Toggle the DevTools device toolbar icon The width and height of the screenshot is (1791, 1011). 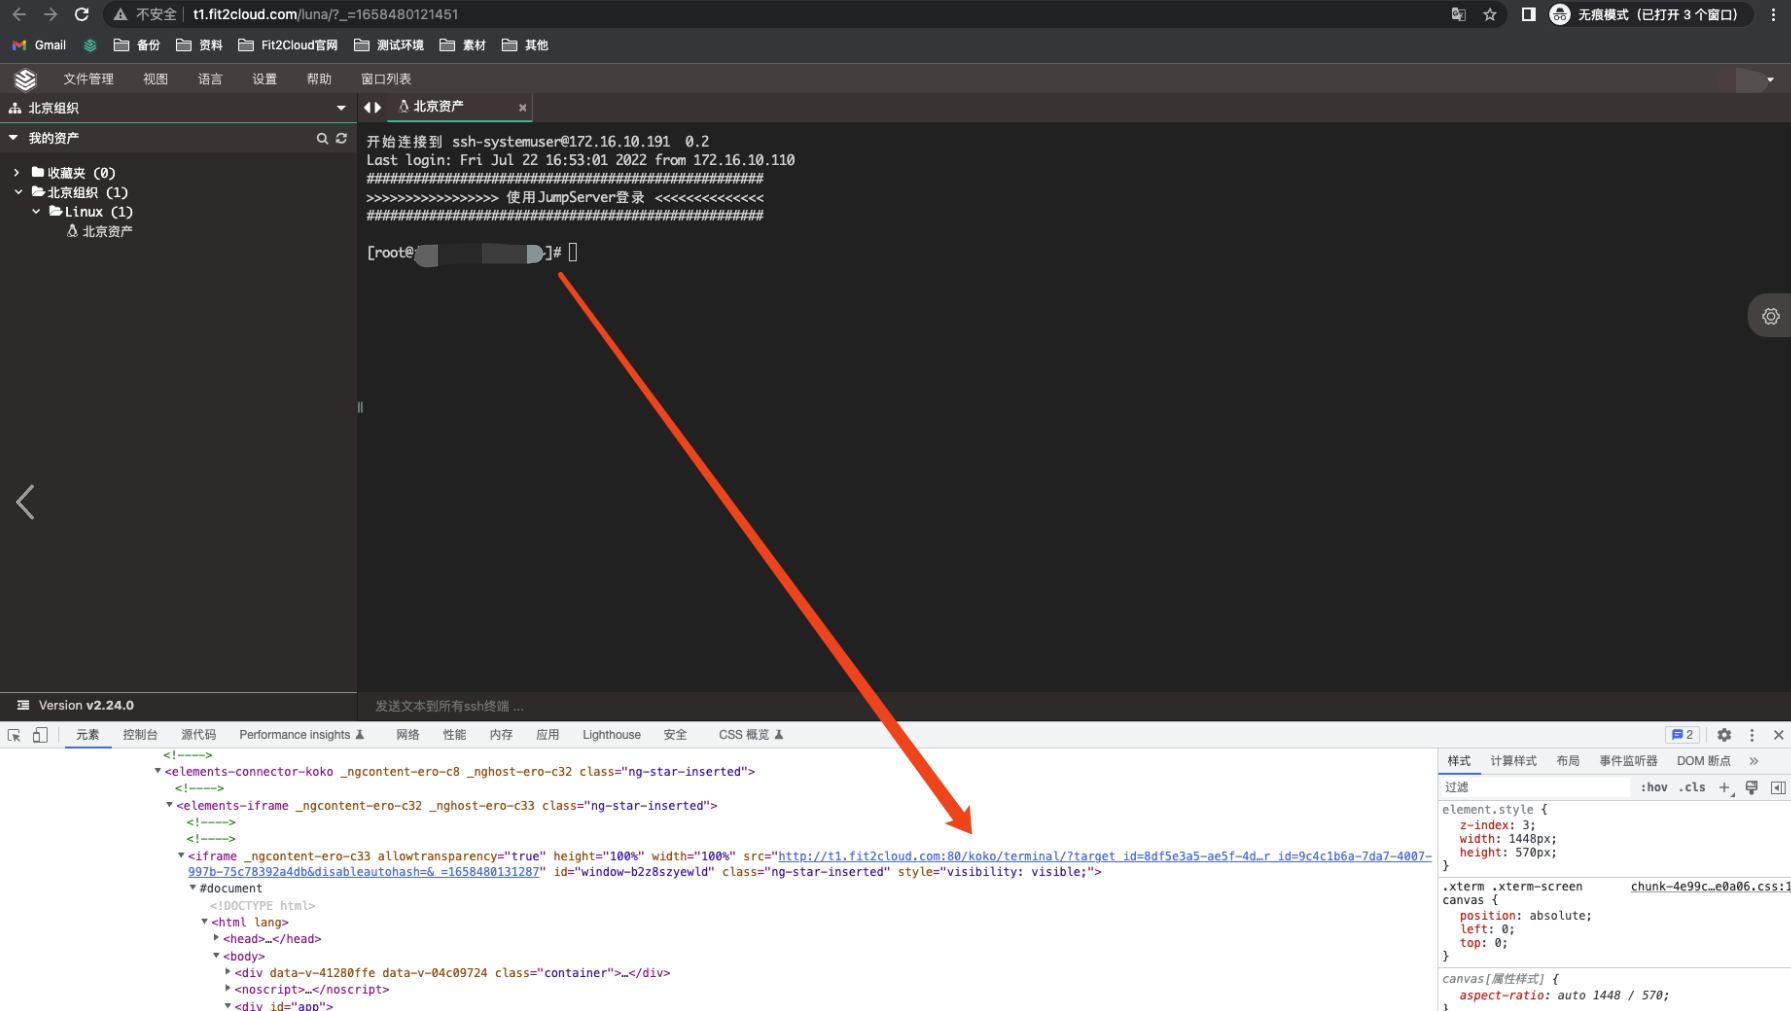click(x=40, y=734)
